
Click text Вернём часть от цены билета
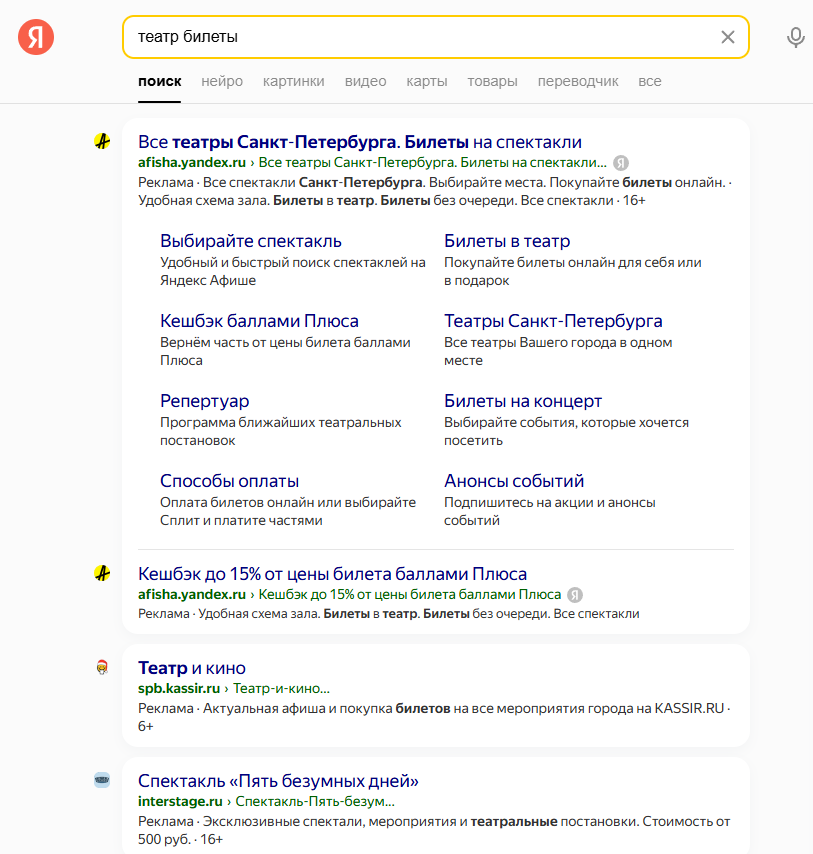tap(285, 351)
